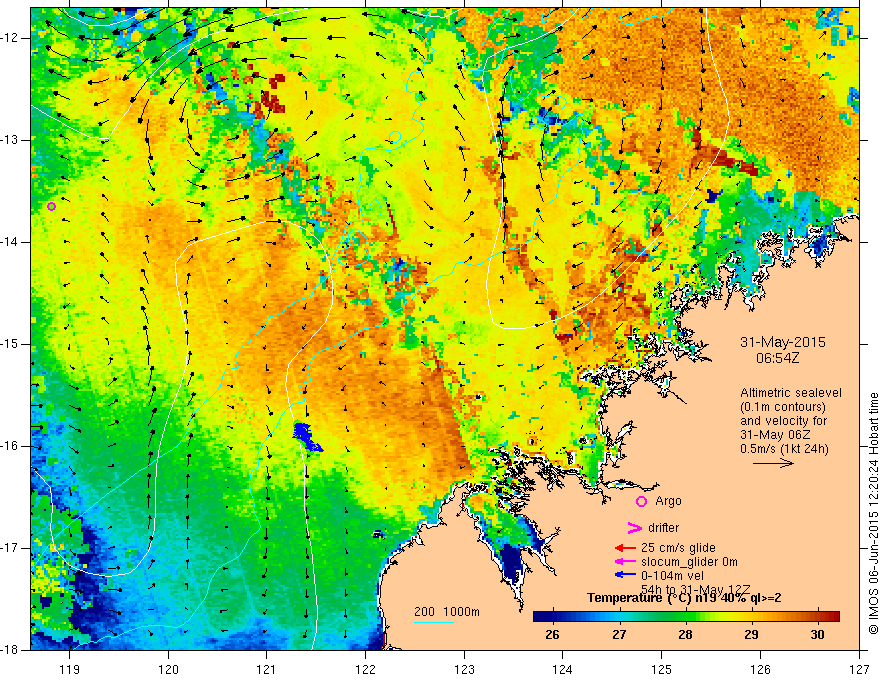Click the color bar tick value 30
This screenshot has width=880, height=680.
(x=818, y=635)
